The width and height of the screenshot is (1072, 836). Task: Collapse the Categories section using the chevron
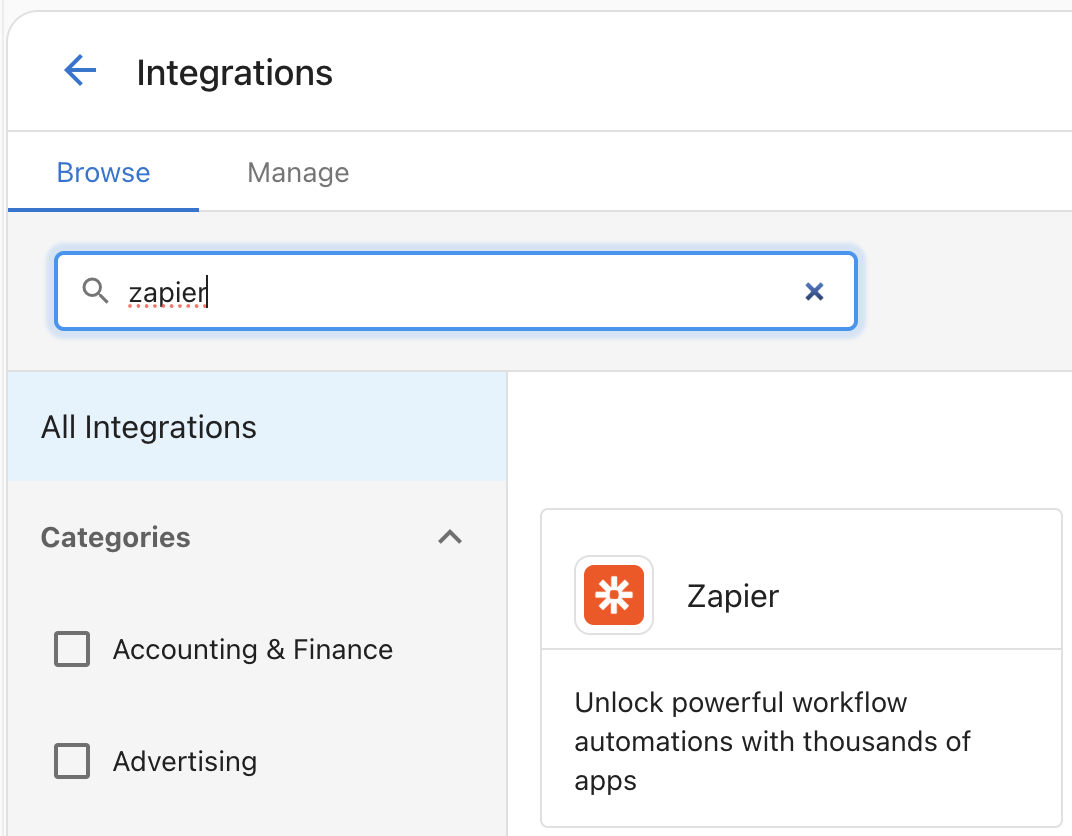coord(450,537)
